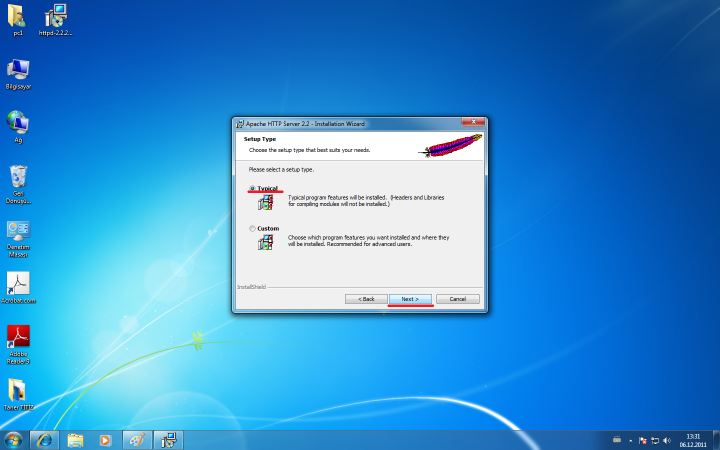Click the Windows Start button

(x=14, y=440)
